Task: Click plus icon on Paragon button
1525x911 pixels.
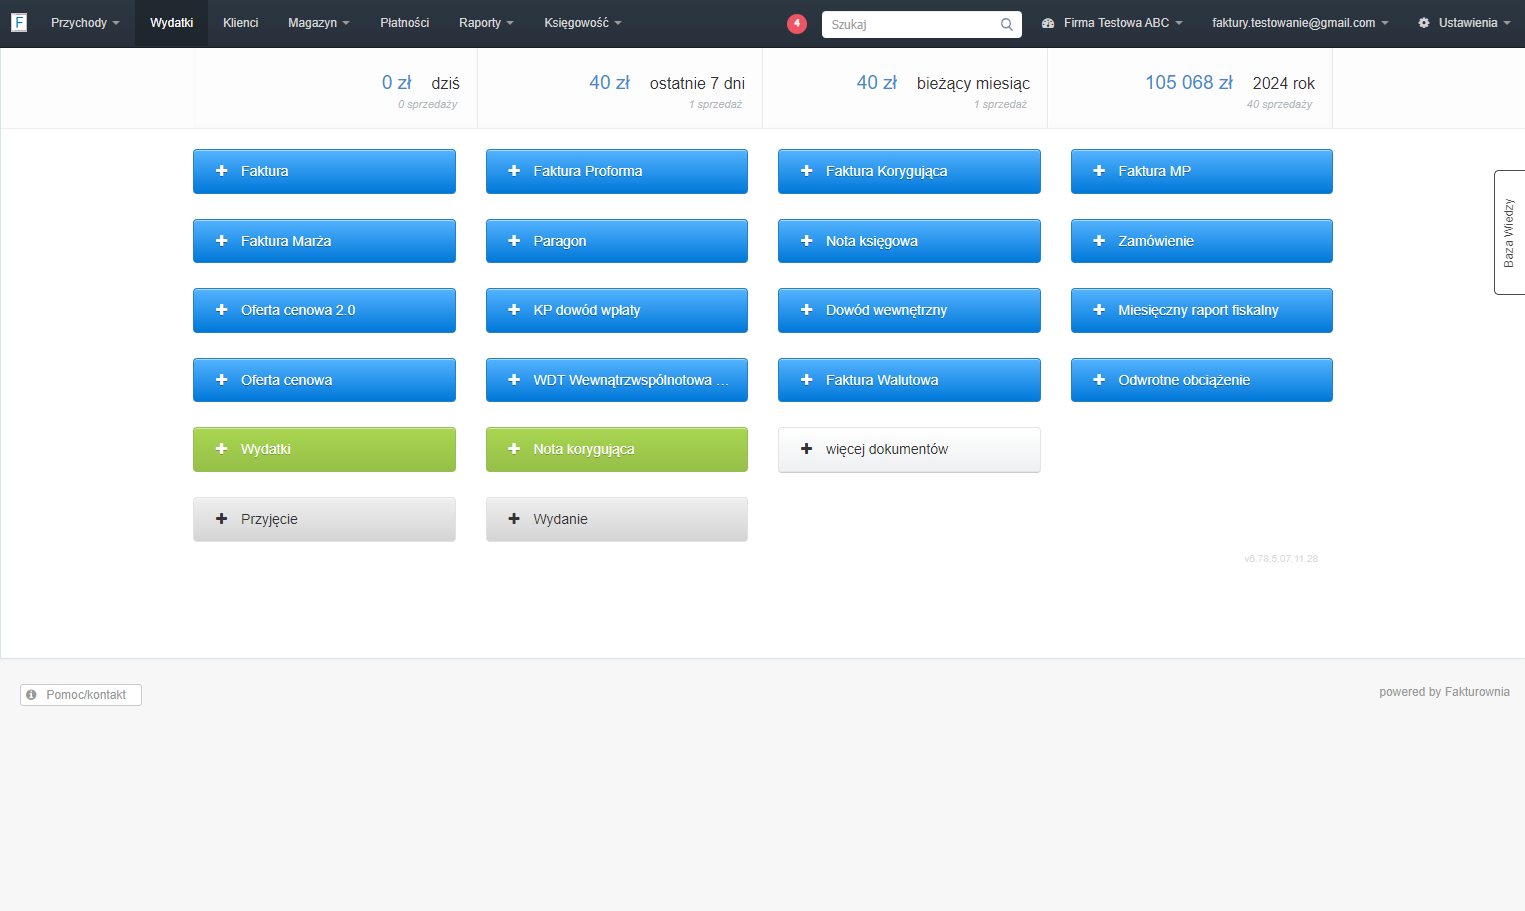Action: point(514,241)
